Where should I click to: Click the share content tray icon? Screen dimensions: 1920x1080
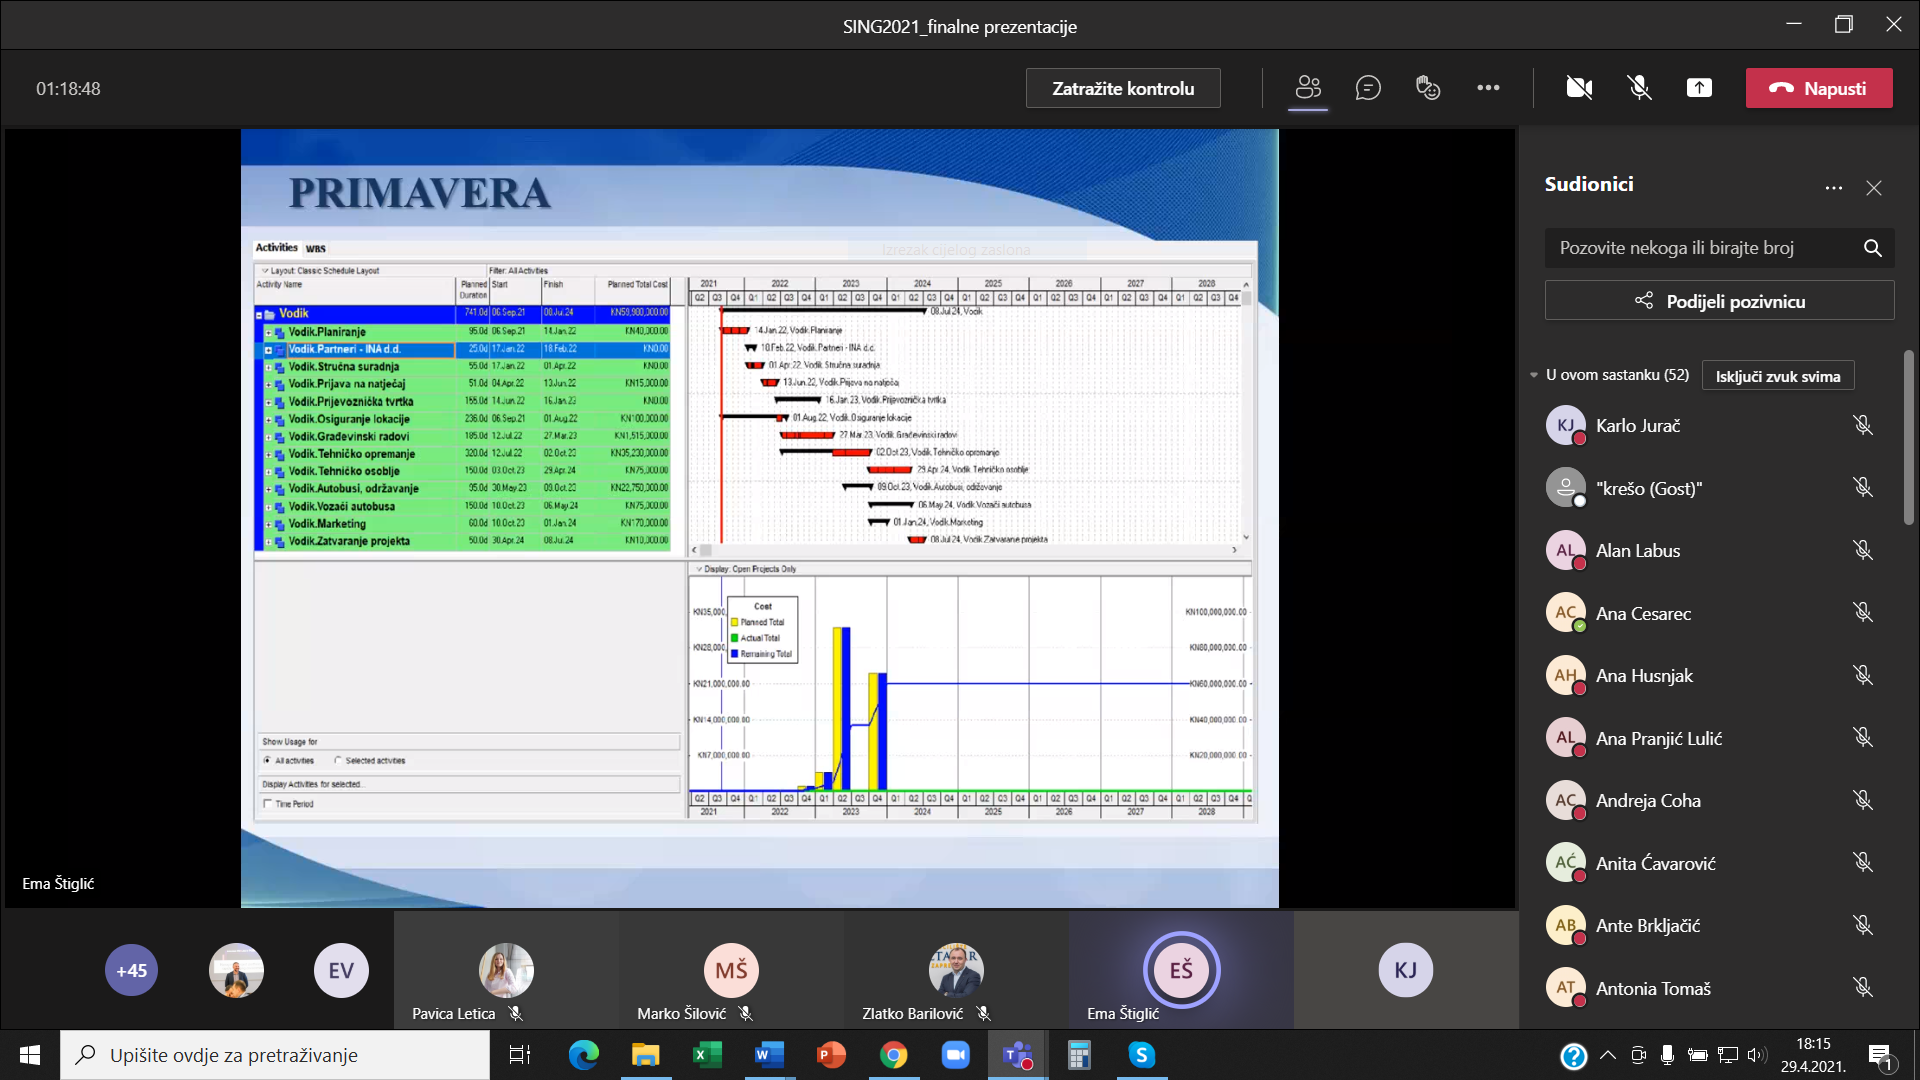coord(1699,88)
